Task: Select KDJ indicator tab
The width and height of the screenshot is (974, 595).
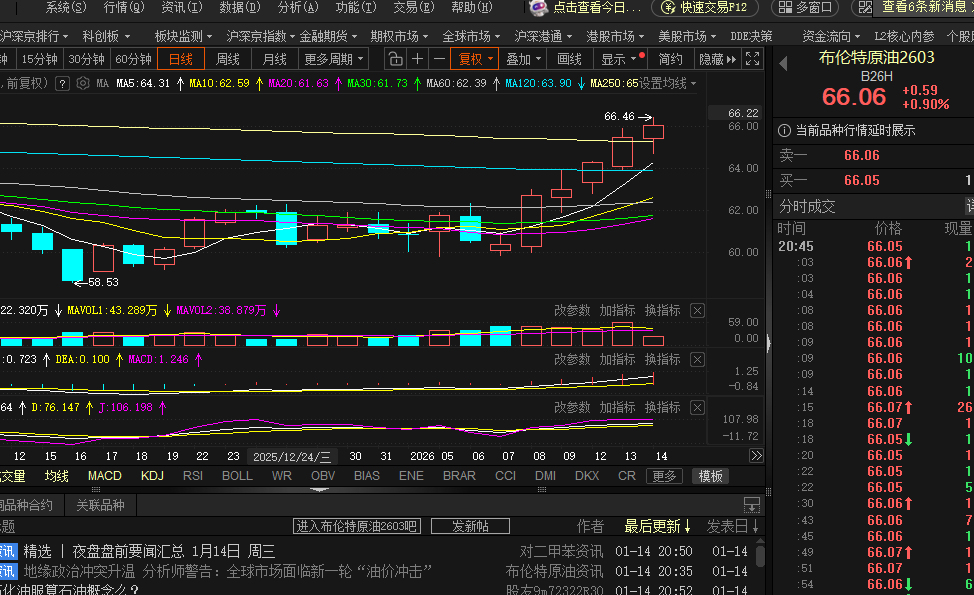Action: point(152,476)
